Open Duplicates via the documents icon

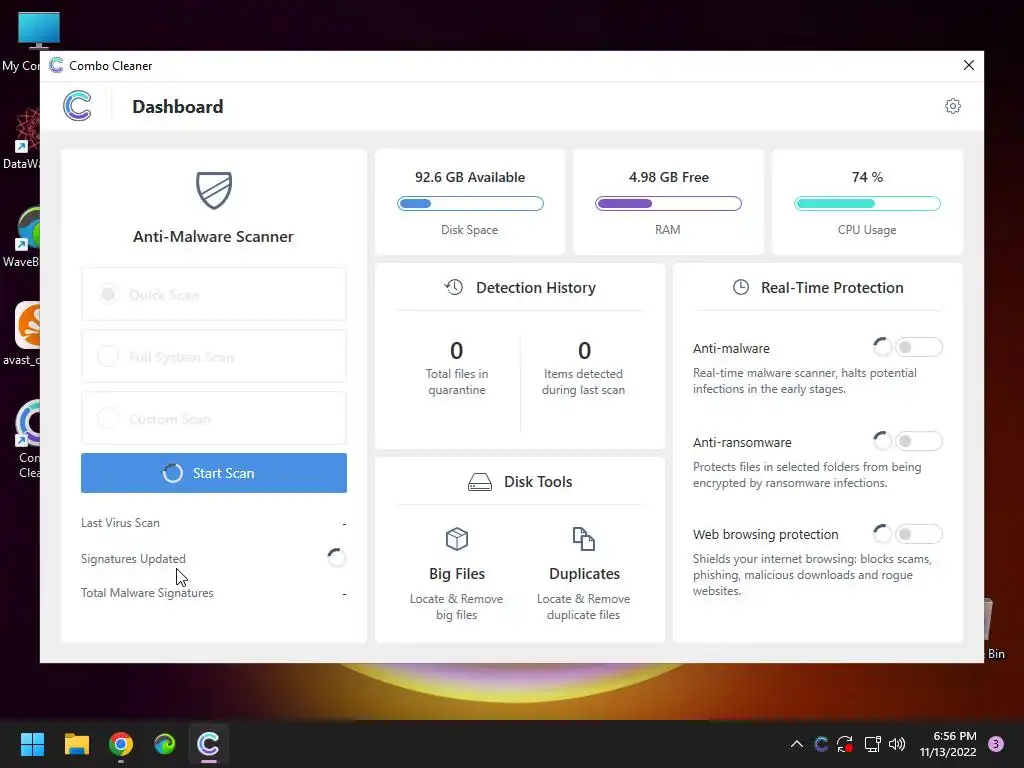(x=583, y=539)
